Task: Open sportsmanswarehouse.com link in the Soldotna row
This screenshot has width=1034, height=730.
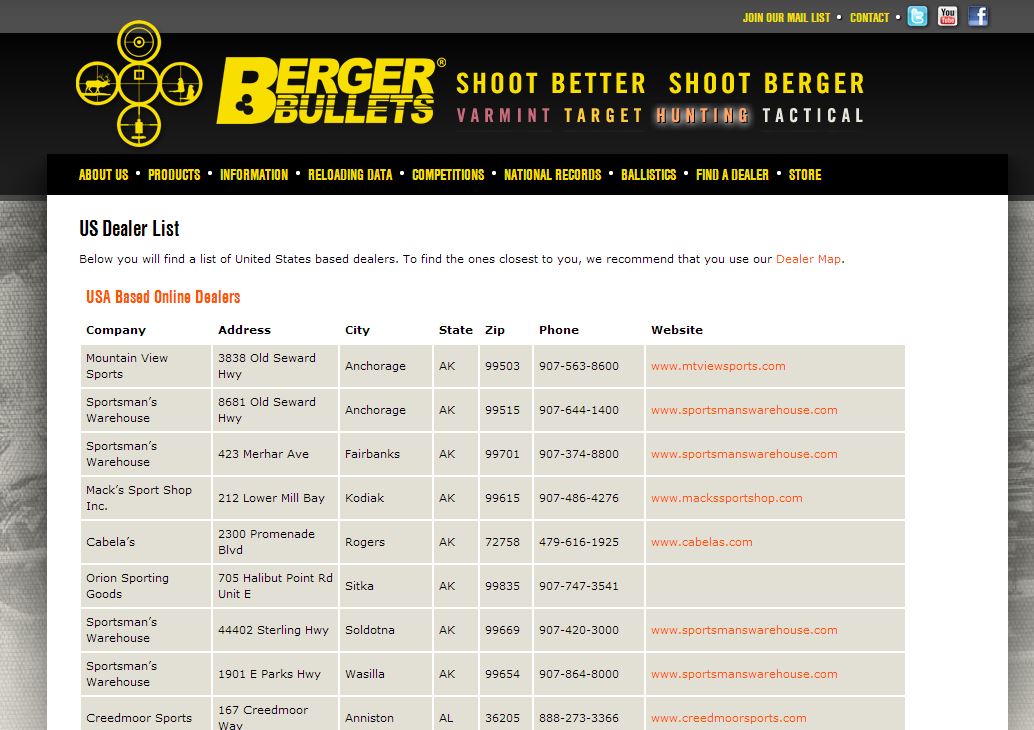Action: click(744, 630)
